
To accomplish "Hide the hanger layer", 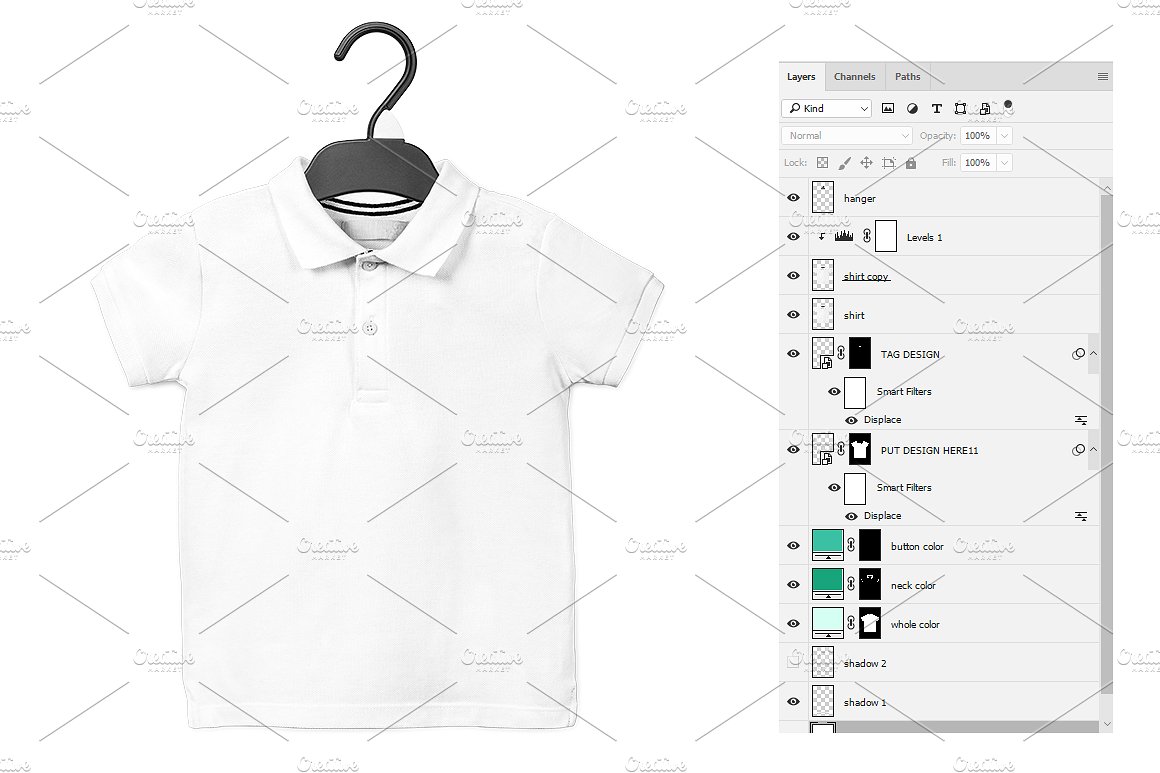I will [794, 198].
